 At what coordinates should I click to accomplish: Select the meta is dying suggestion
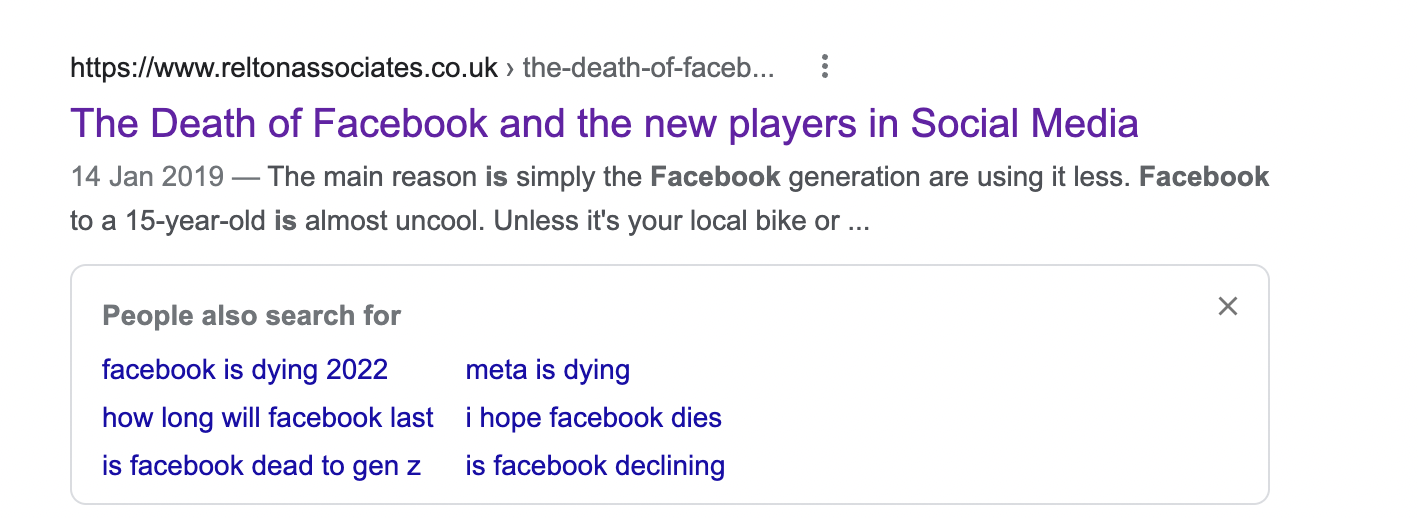click(547, 370)
